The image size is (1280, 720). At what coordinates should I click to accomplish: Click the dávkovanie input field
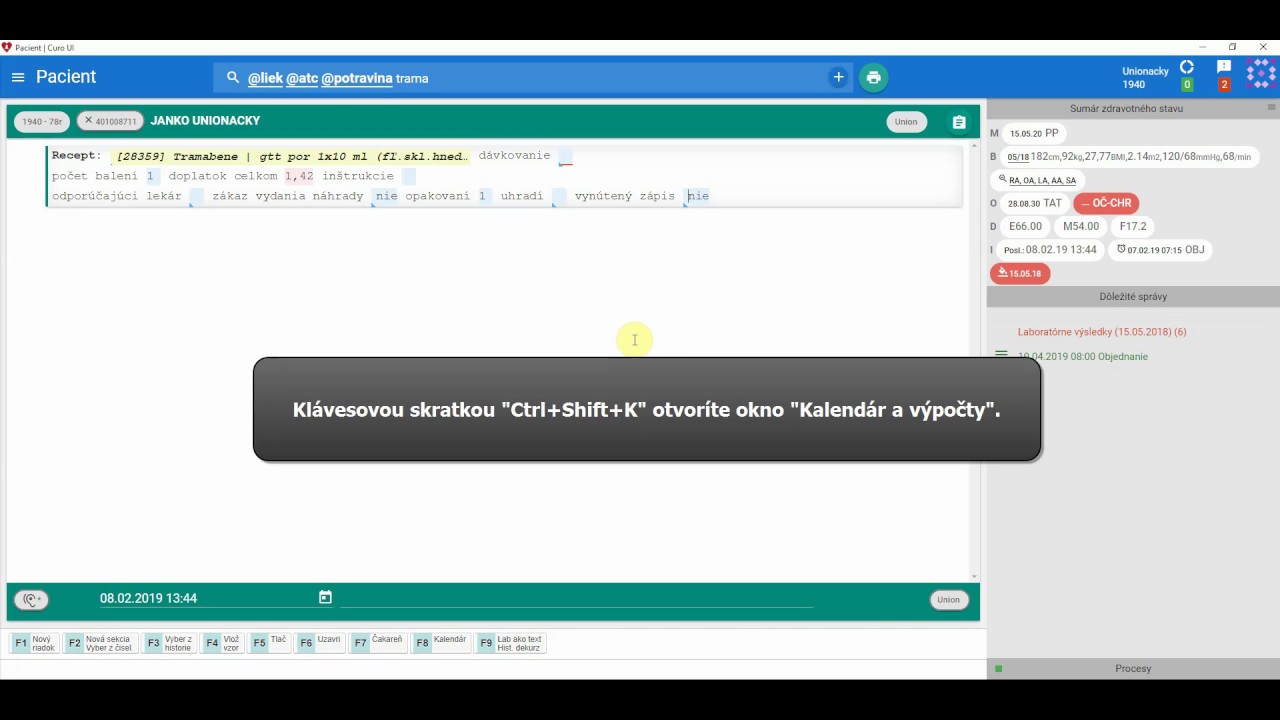pos(565,156)
